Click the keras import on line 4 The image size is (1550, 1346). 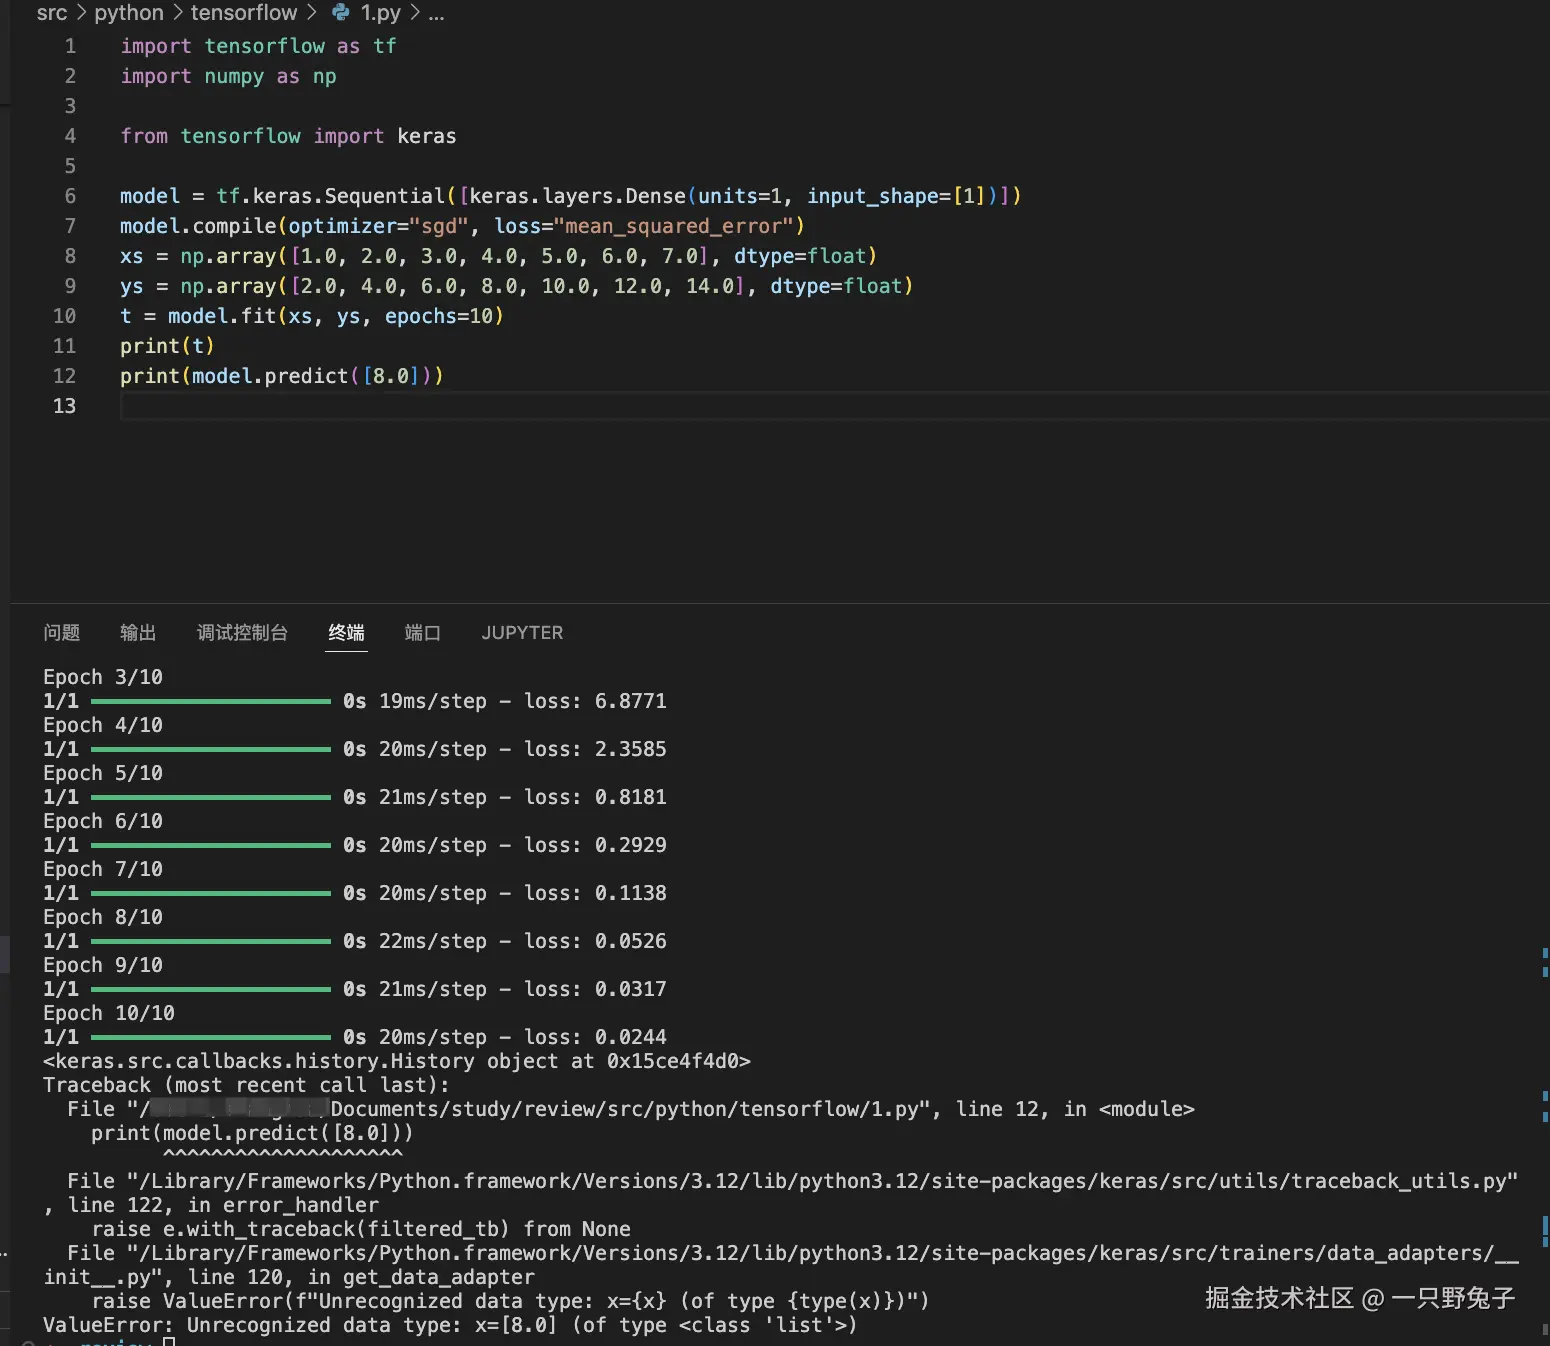click(x=426, y=136)
